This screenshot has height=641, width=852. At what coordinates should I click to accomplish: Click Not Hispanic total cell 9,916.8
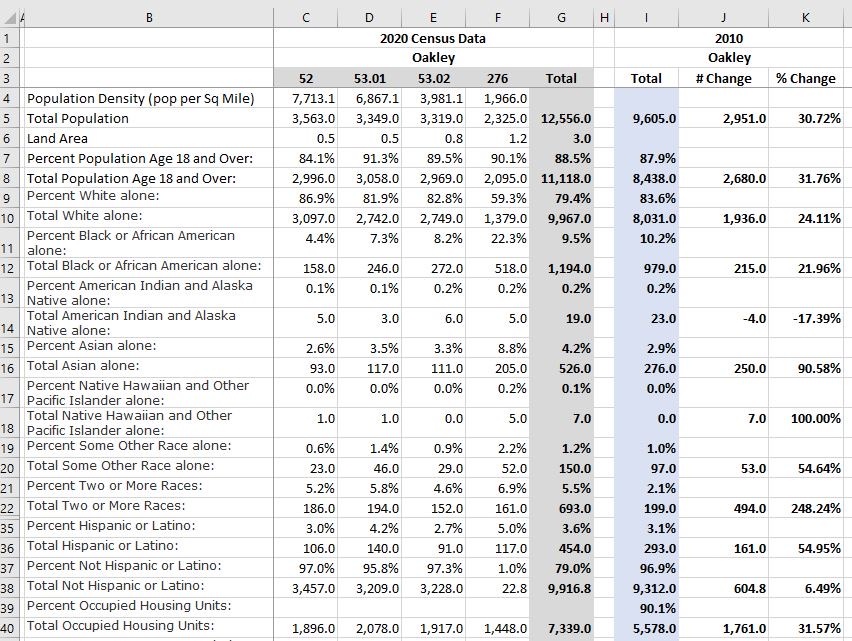point(561,588)
